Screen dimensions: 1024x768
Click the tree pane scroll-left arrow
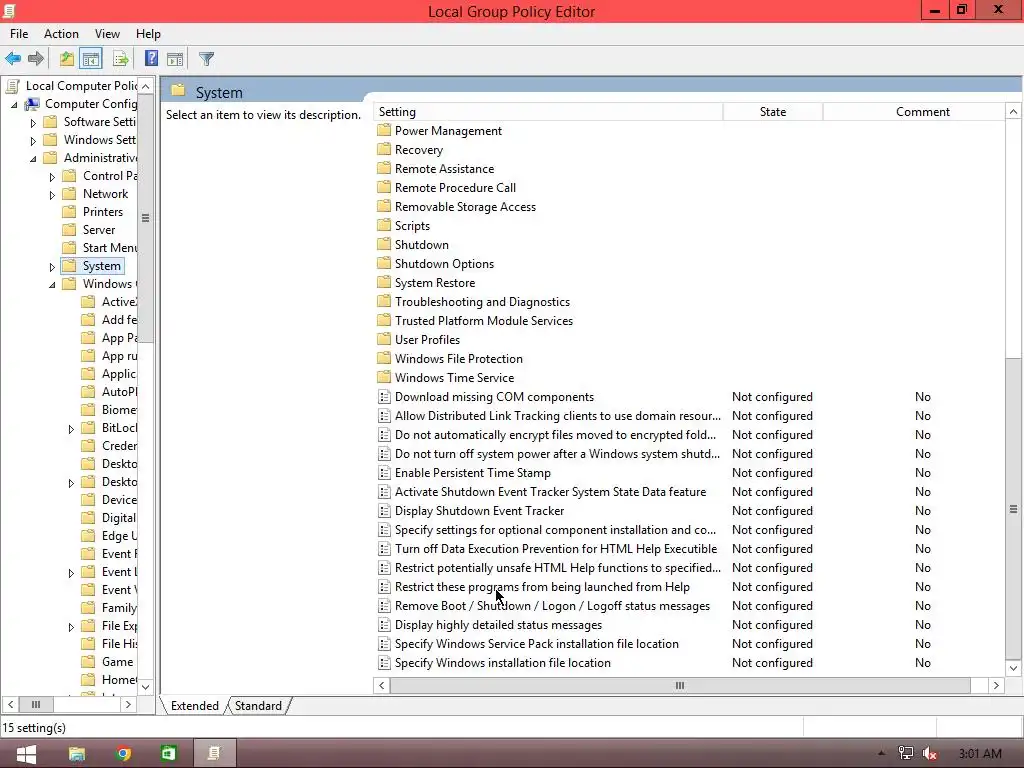tap(10, 705)
